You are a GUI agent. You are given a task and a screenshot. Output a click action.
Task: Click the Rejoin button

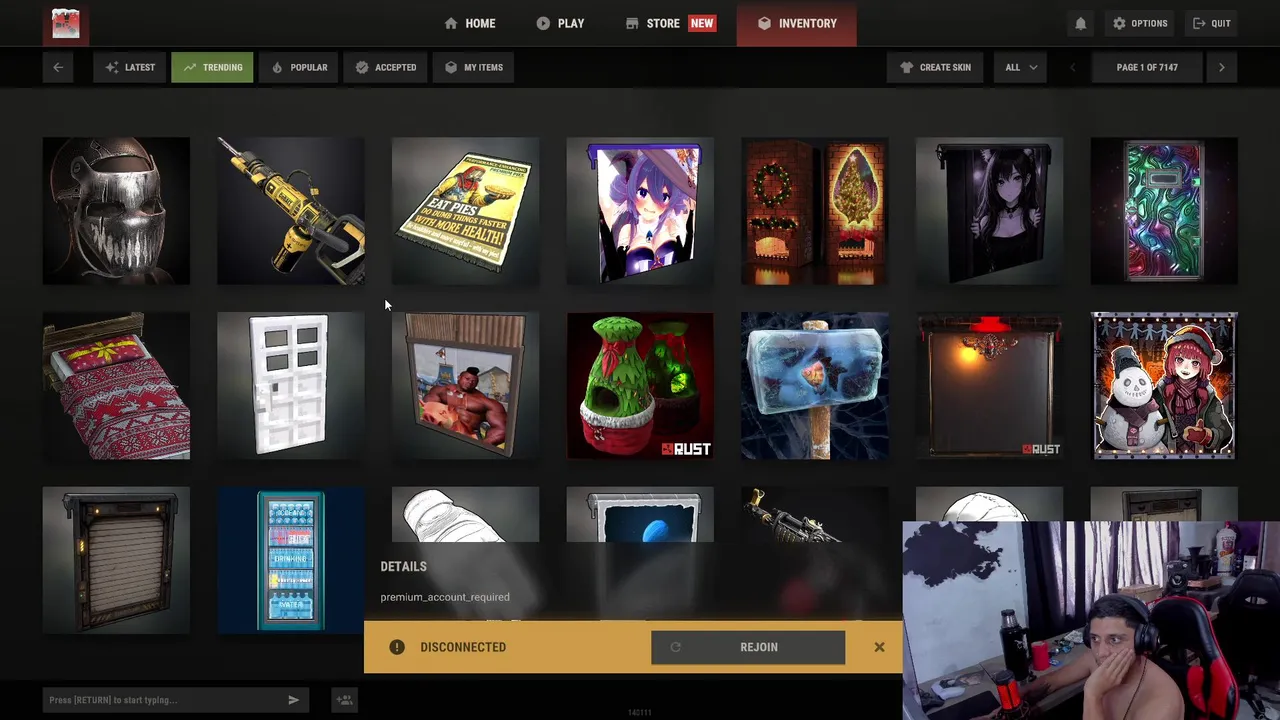click(748, 647)
